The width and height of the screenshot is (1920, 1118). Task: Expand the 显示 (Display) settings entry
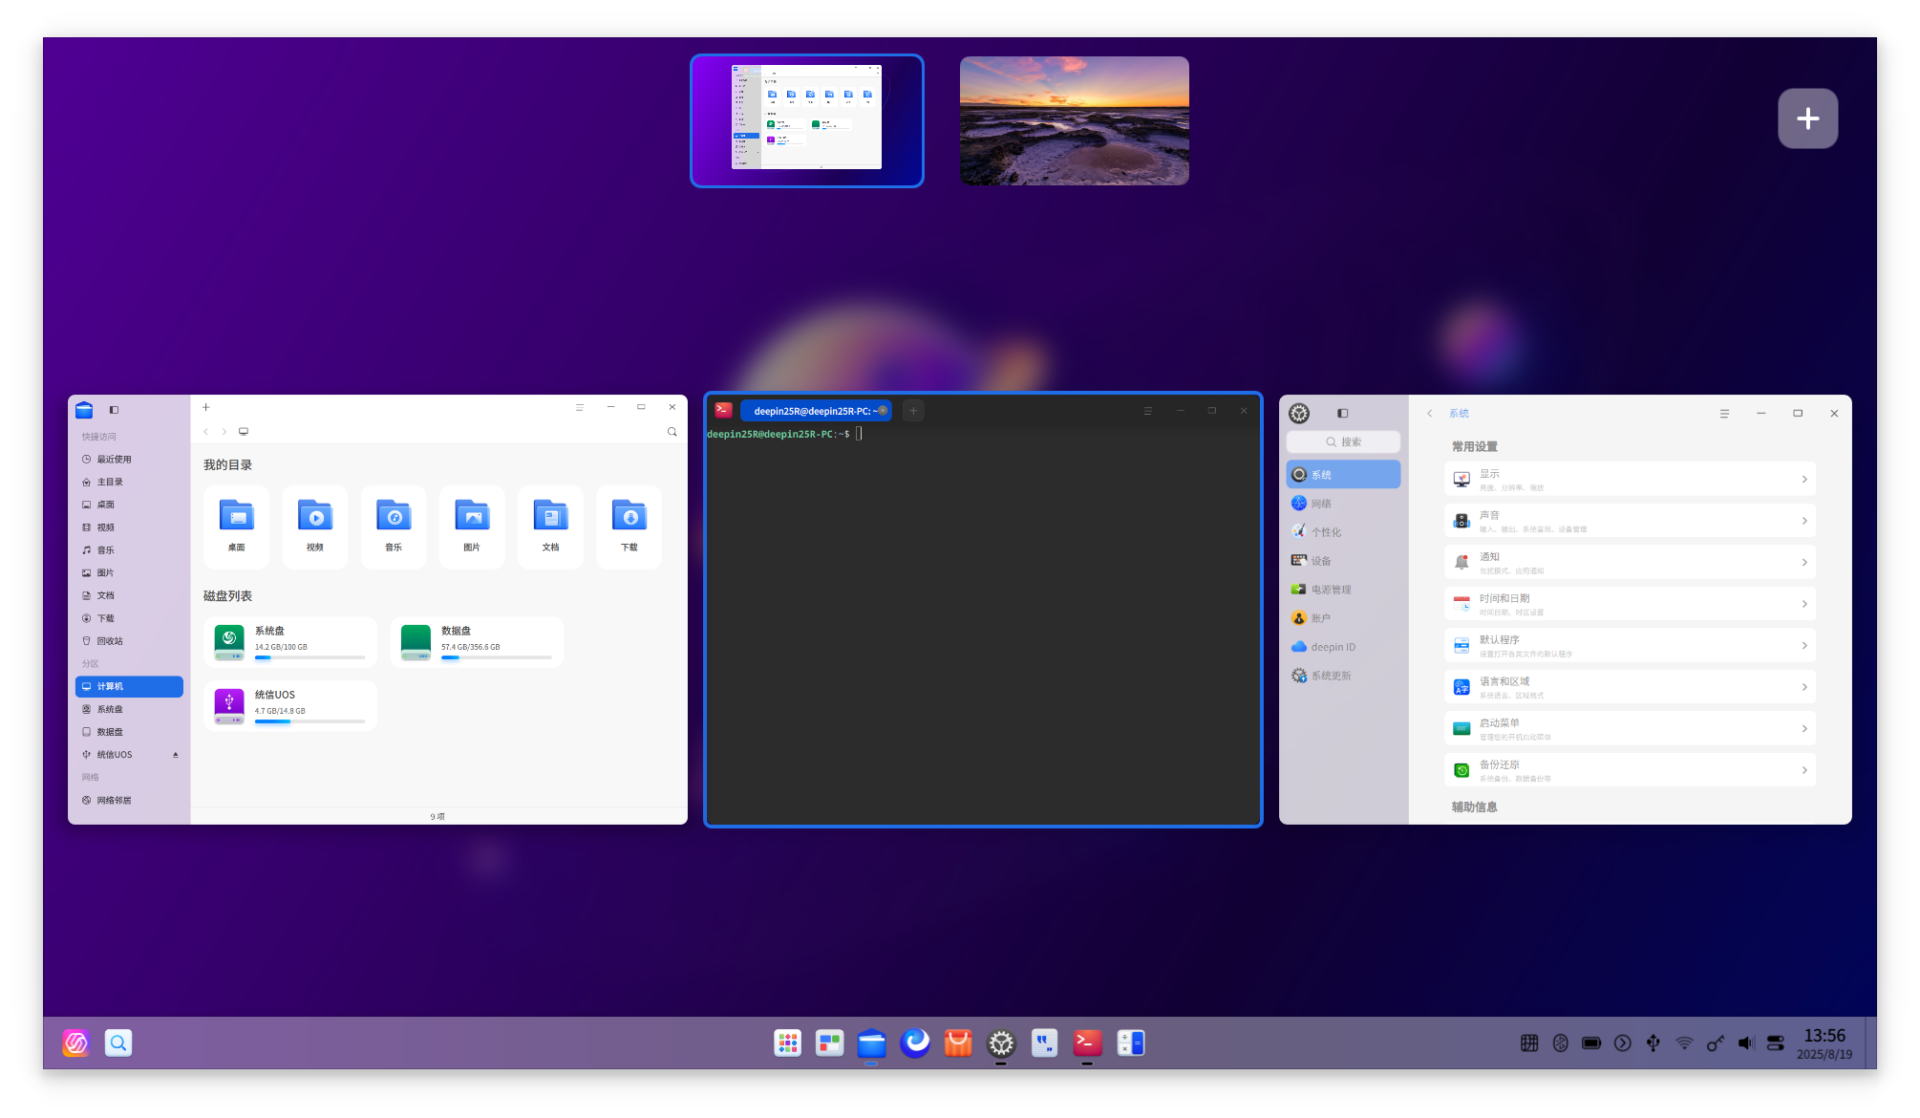(x=1628, y=479)
